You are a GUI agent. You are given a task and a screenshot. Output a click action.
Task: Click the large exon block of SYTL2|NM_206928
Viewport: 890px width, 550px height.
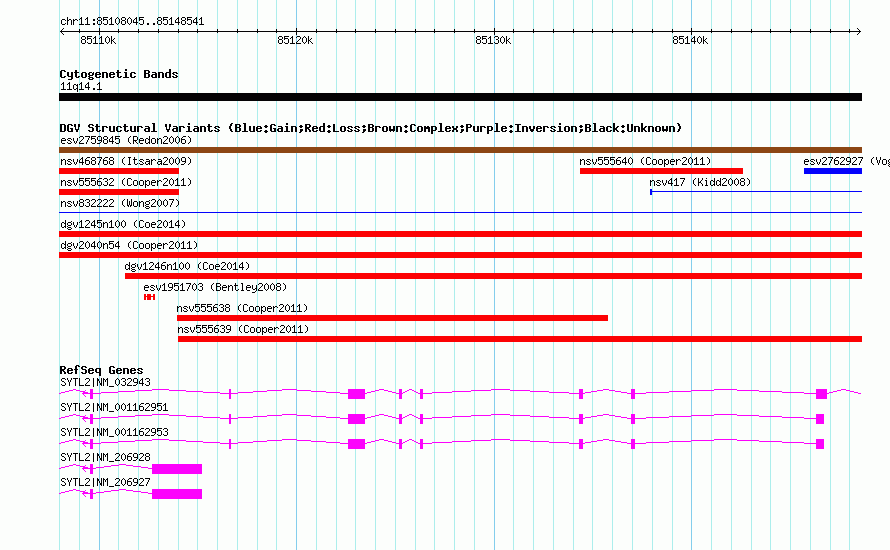(x=177, y=469)
